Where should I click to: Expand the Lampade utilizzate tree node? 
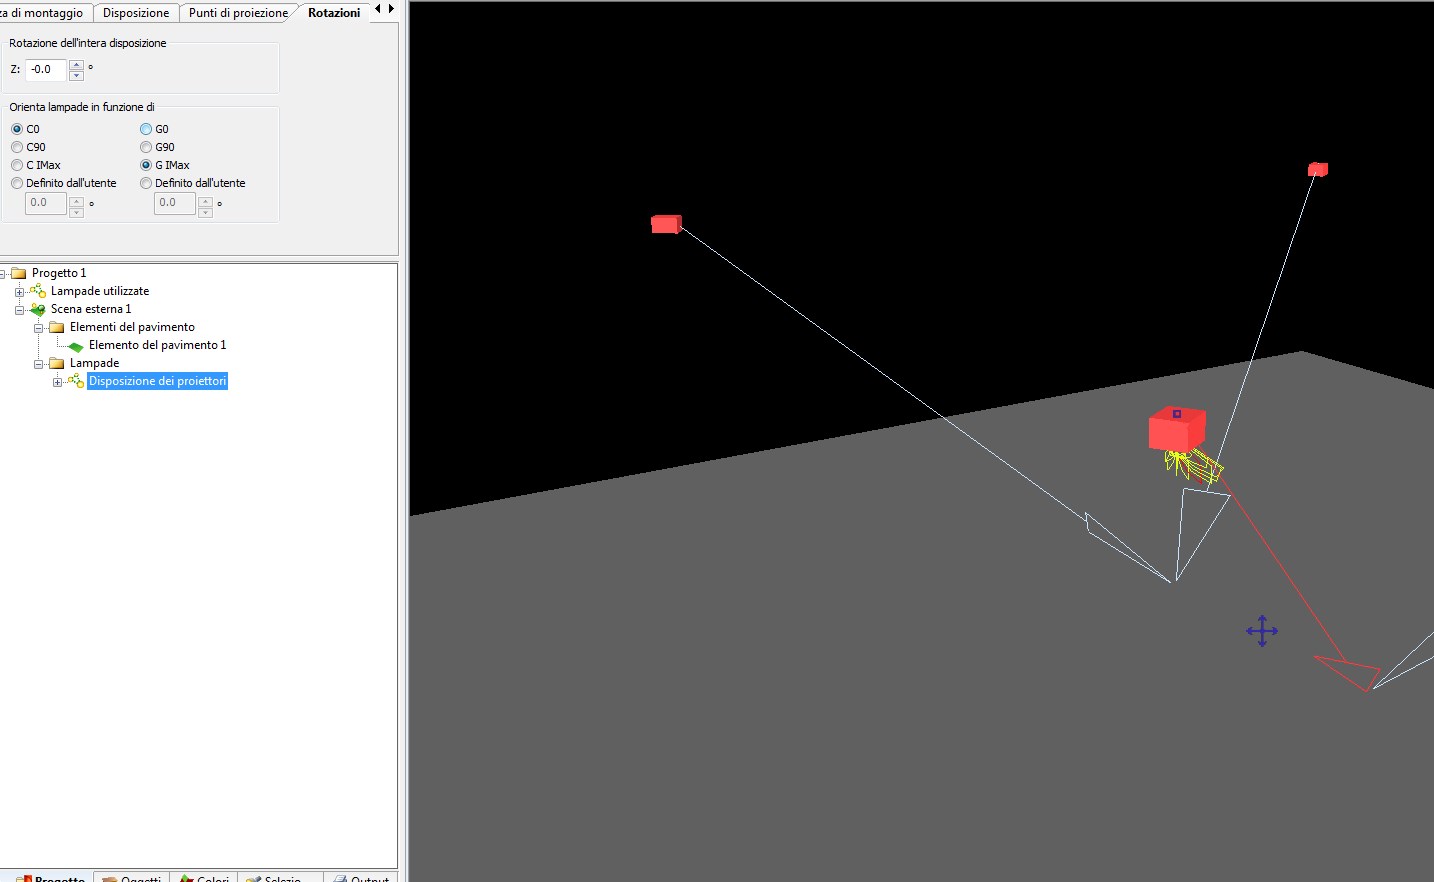pyautogui.click(x=19, y=292)
